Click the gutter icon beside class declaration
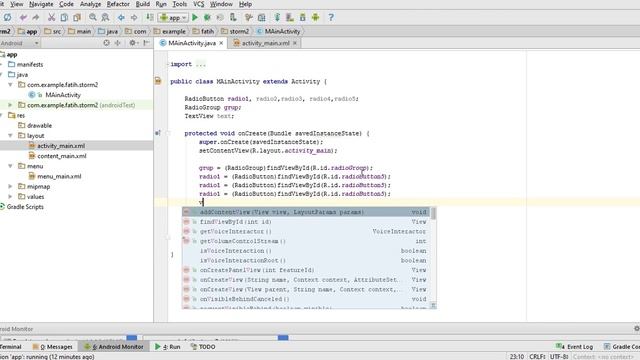Screen dimensions: 640x360 tap(158, 81)
